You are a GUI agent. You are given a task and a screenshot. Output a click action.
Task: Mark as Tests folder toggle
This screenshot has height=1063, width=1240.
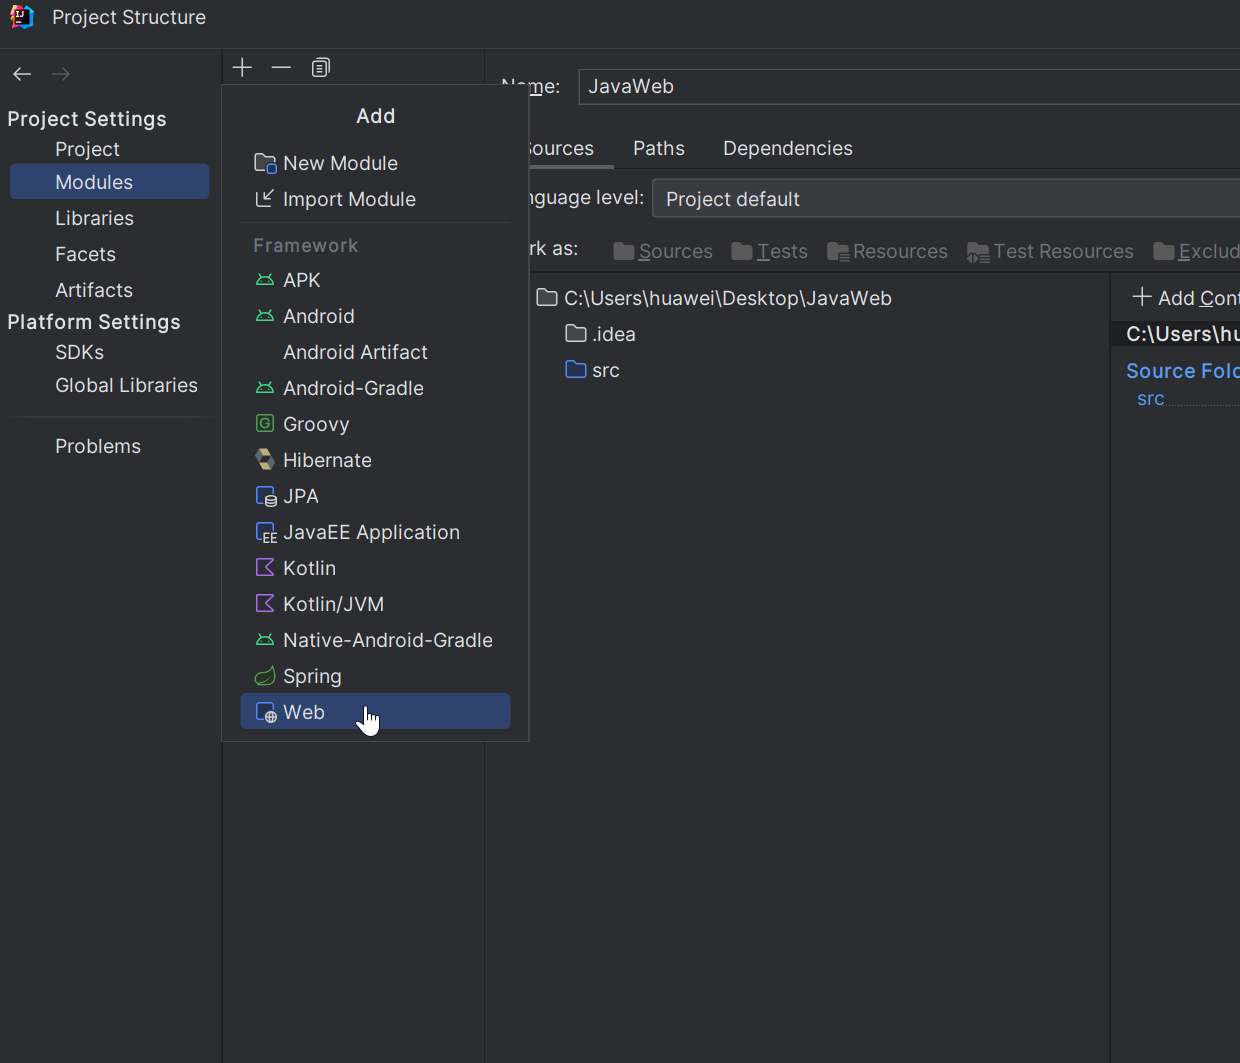pos(769,252)
